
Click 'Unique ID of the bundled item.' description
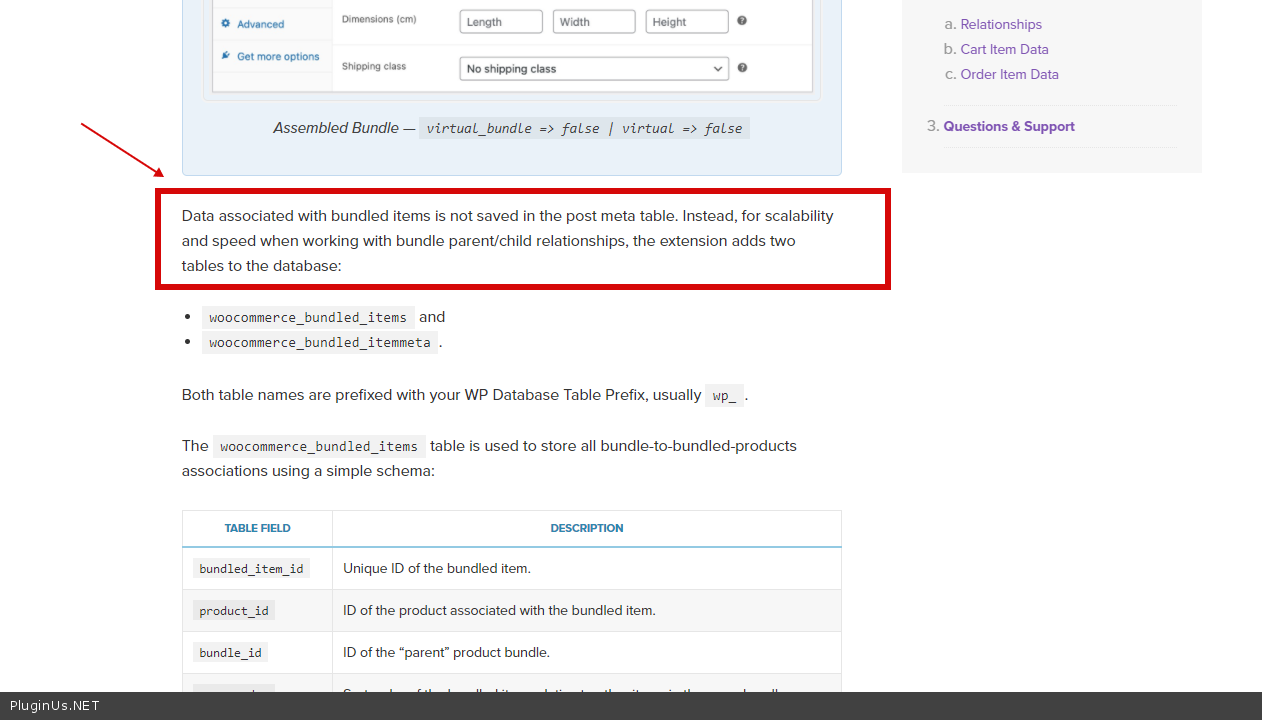click(x=437, y=568)
